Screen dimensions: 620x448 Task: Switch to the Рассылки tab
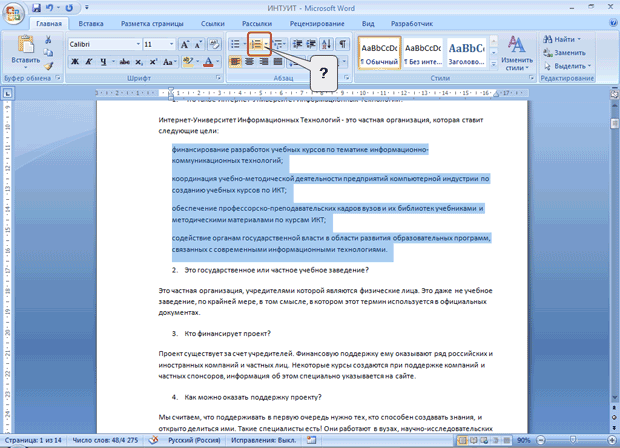click(257, 24)
